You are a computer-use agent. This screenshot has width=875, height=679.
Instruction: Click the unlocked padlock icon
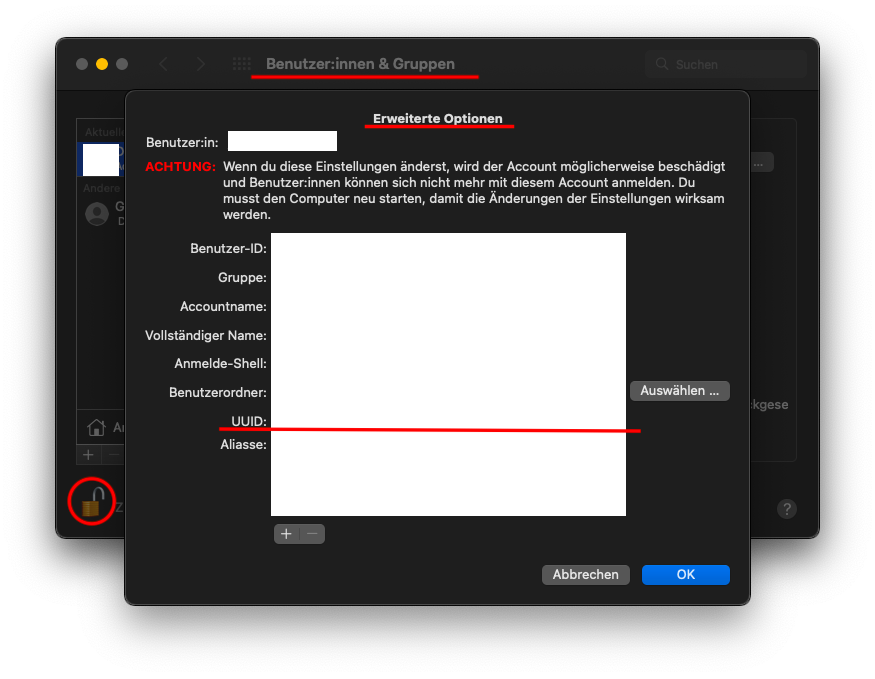[92, 502]
